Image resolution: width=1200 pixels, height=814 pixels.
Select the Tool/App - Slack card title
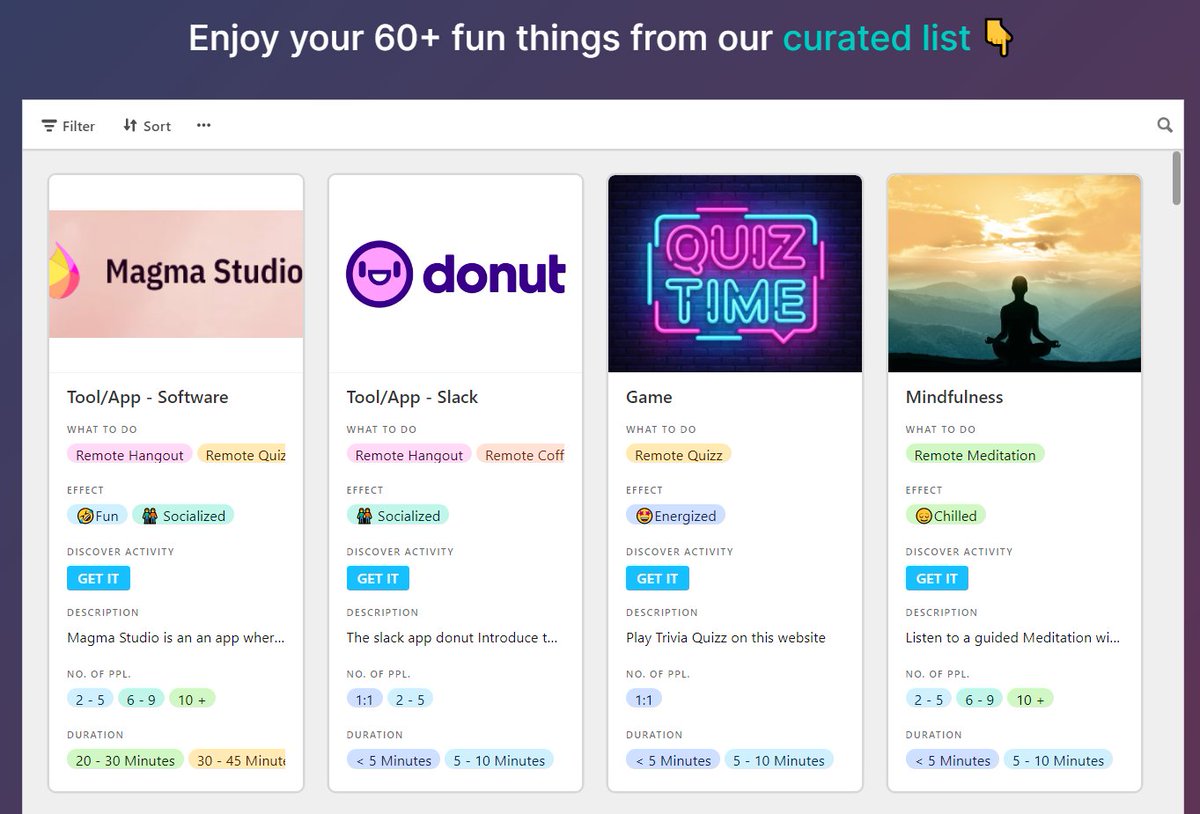(x=413, y=397)
